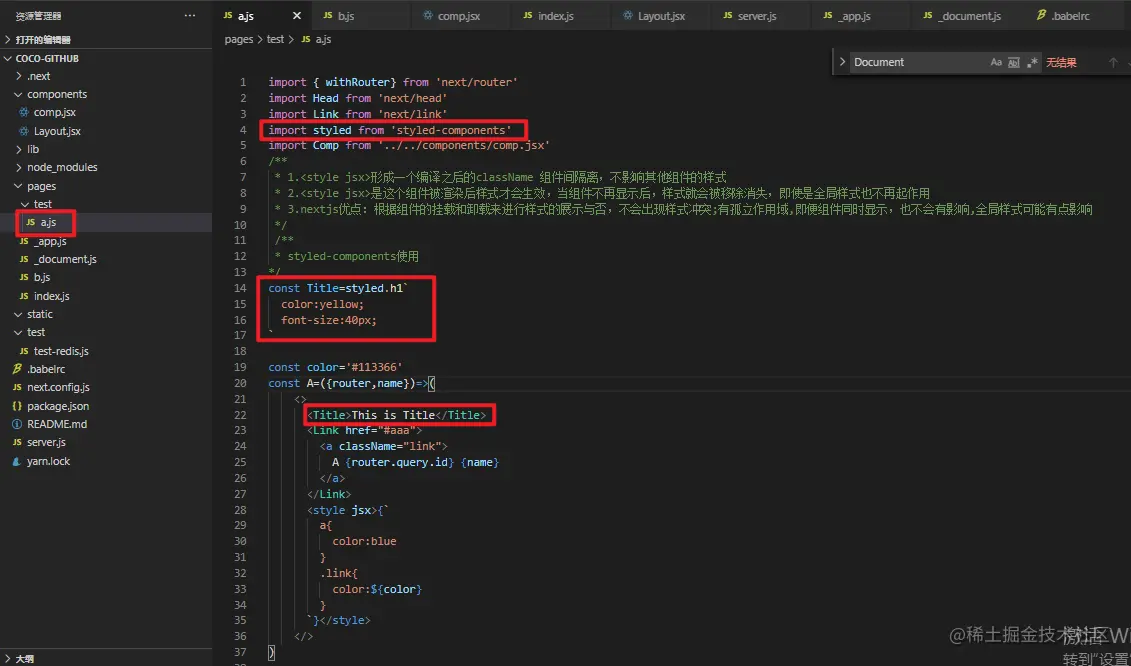Close the a.js editor tab

point(296,16)
